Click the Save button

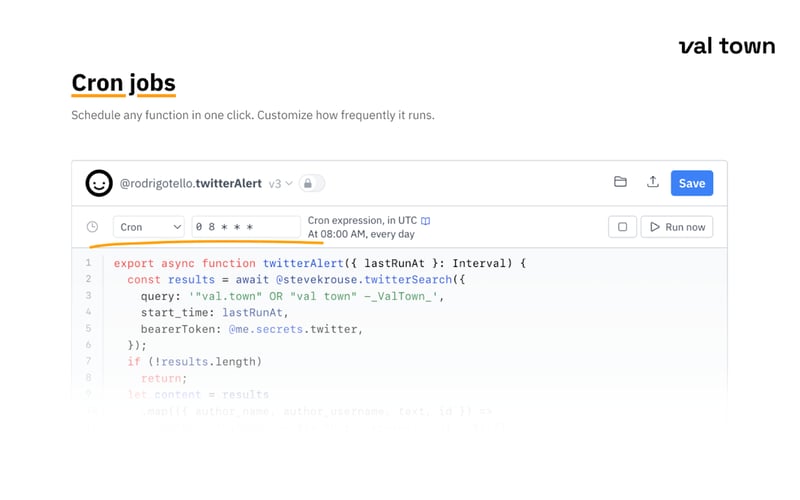[x=692, y=183]
